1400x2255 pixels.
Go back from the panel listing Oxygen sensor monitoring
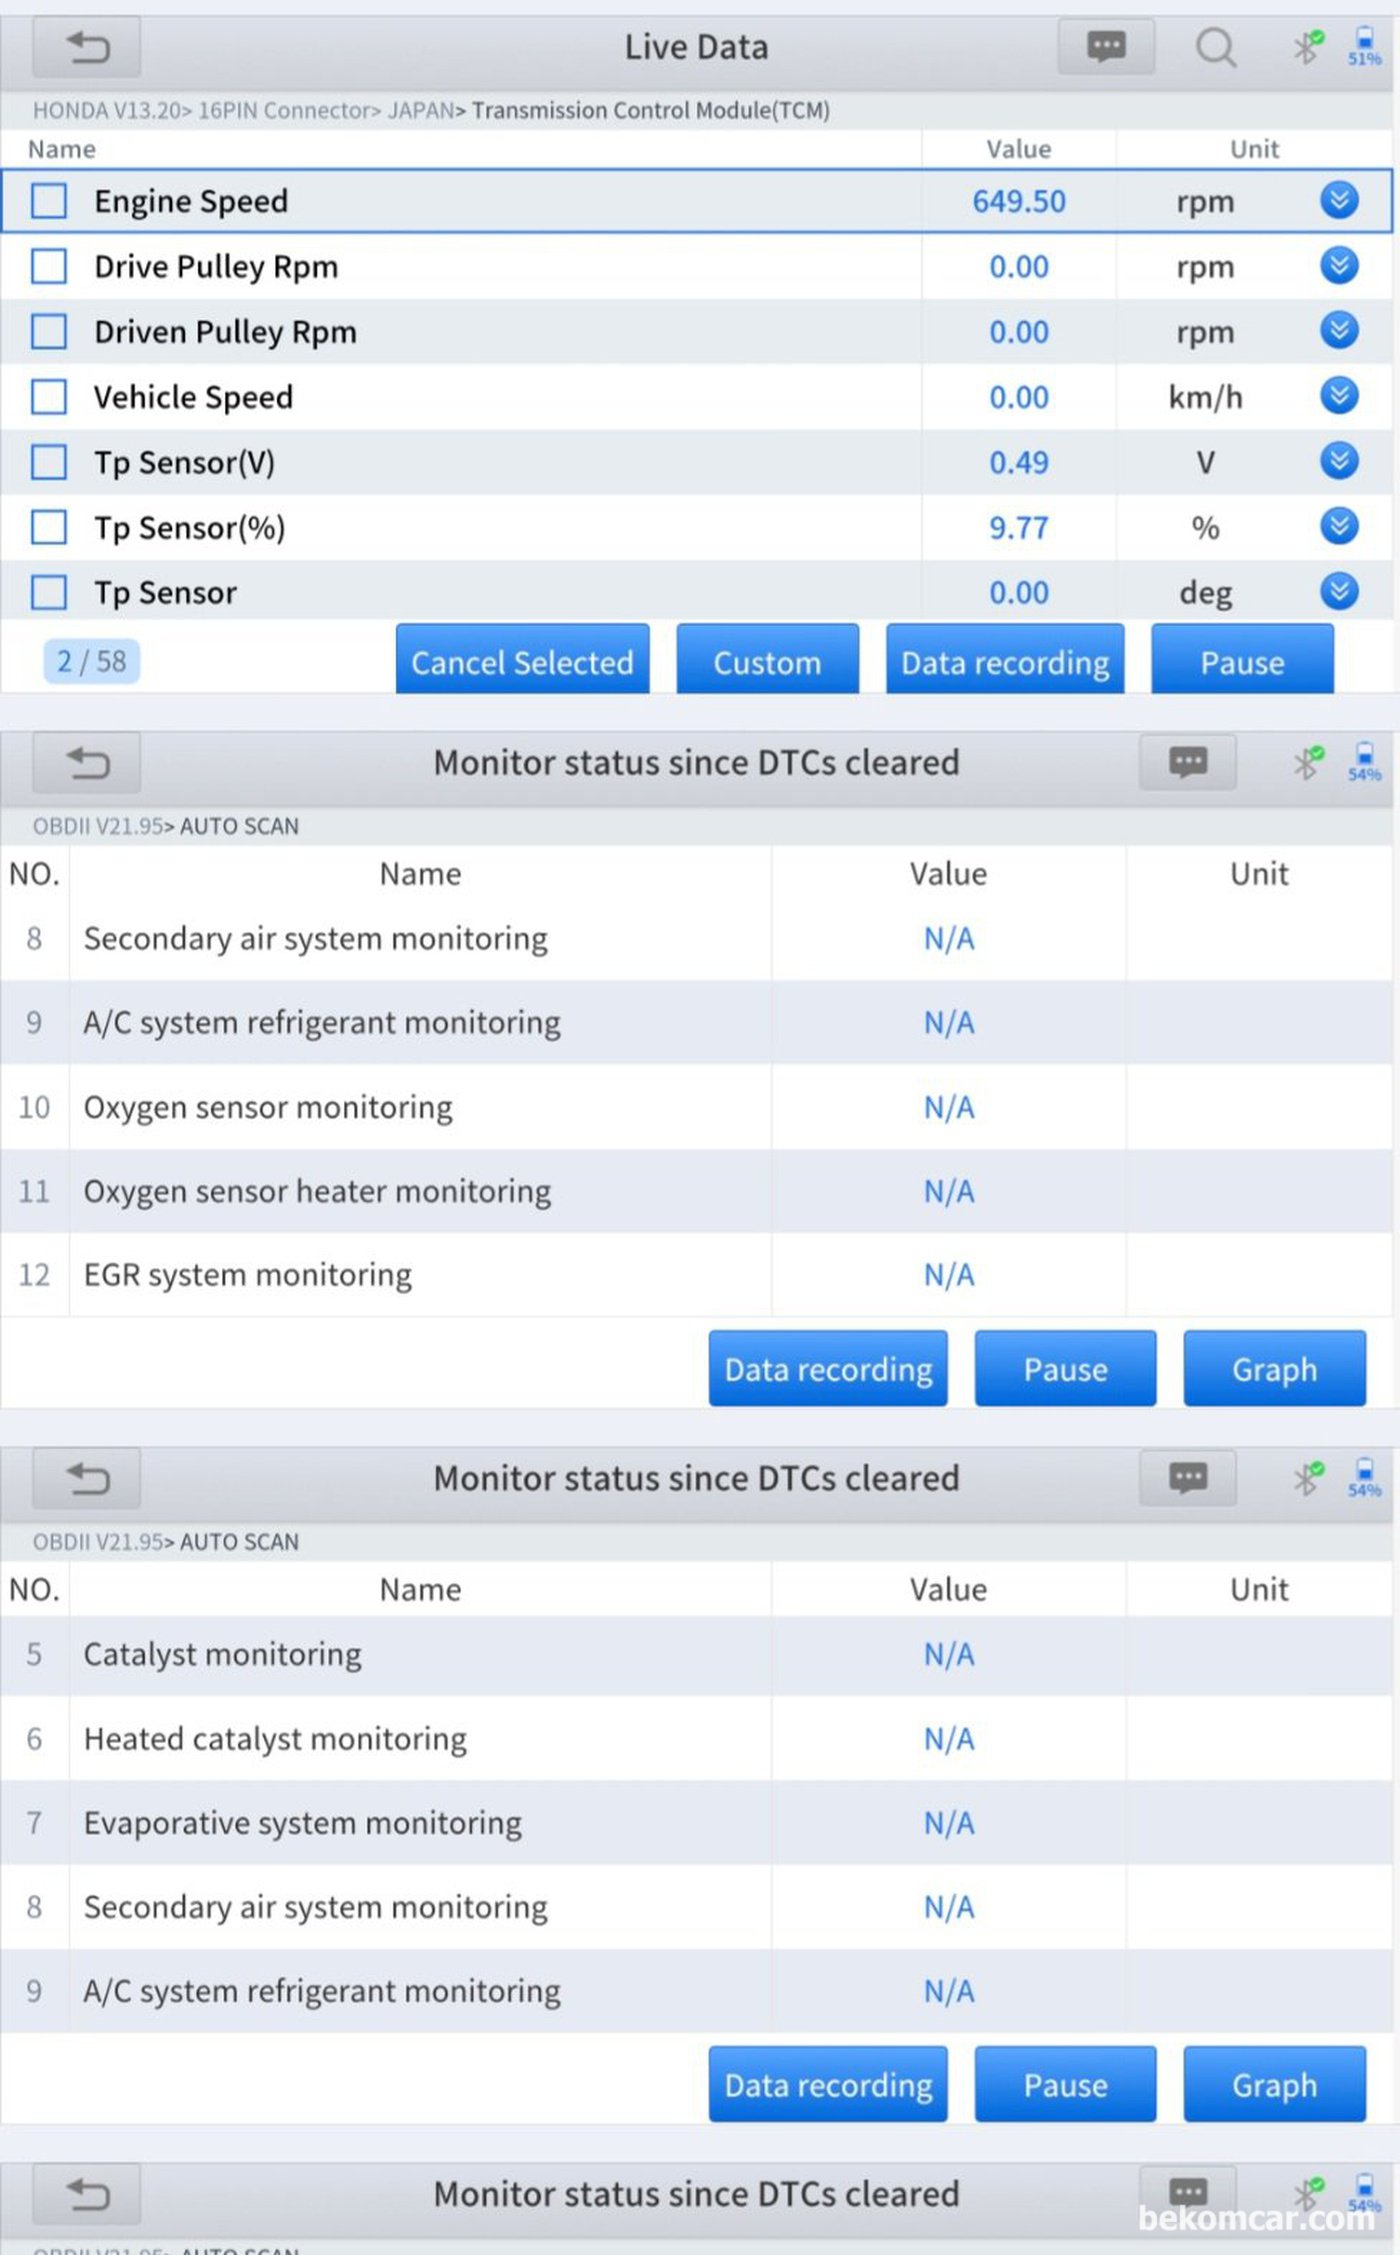point(87,763)
